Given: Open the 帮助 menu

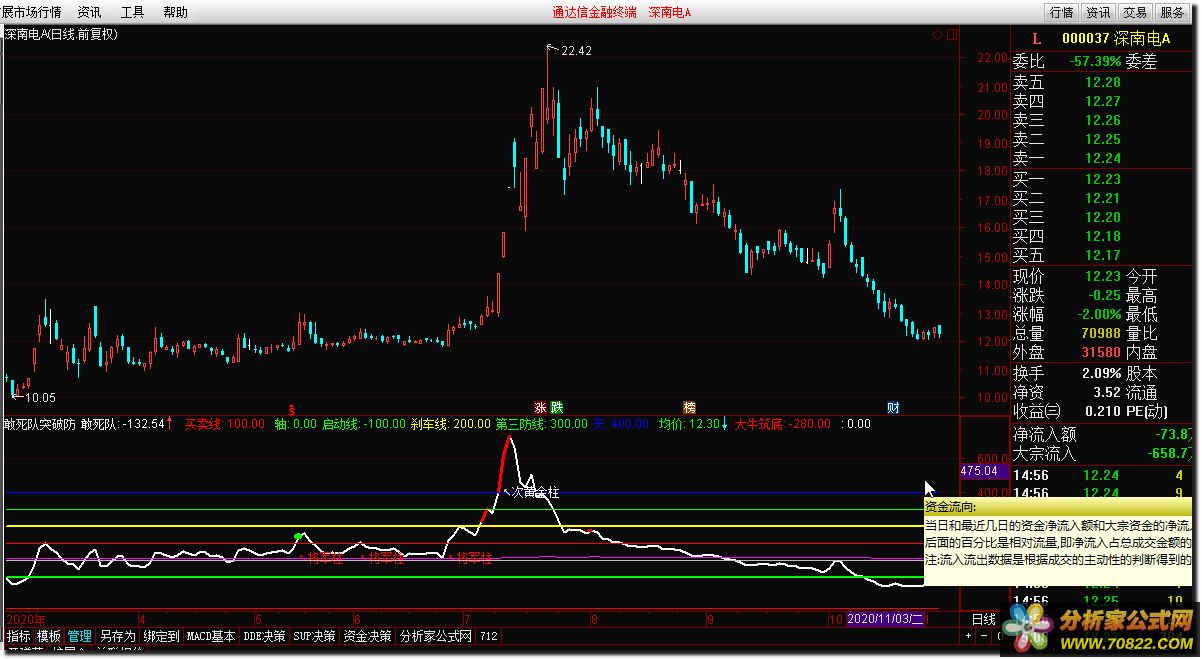Looking at the screenshot, I should (x=175, y=12).
